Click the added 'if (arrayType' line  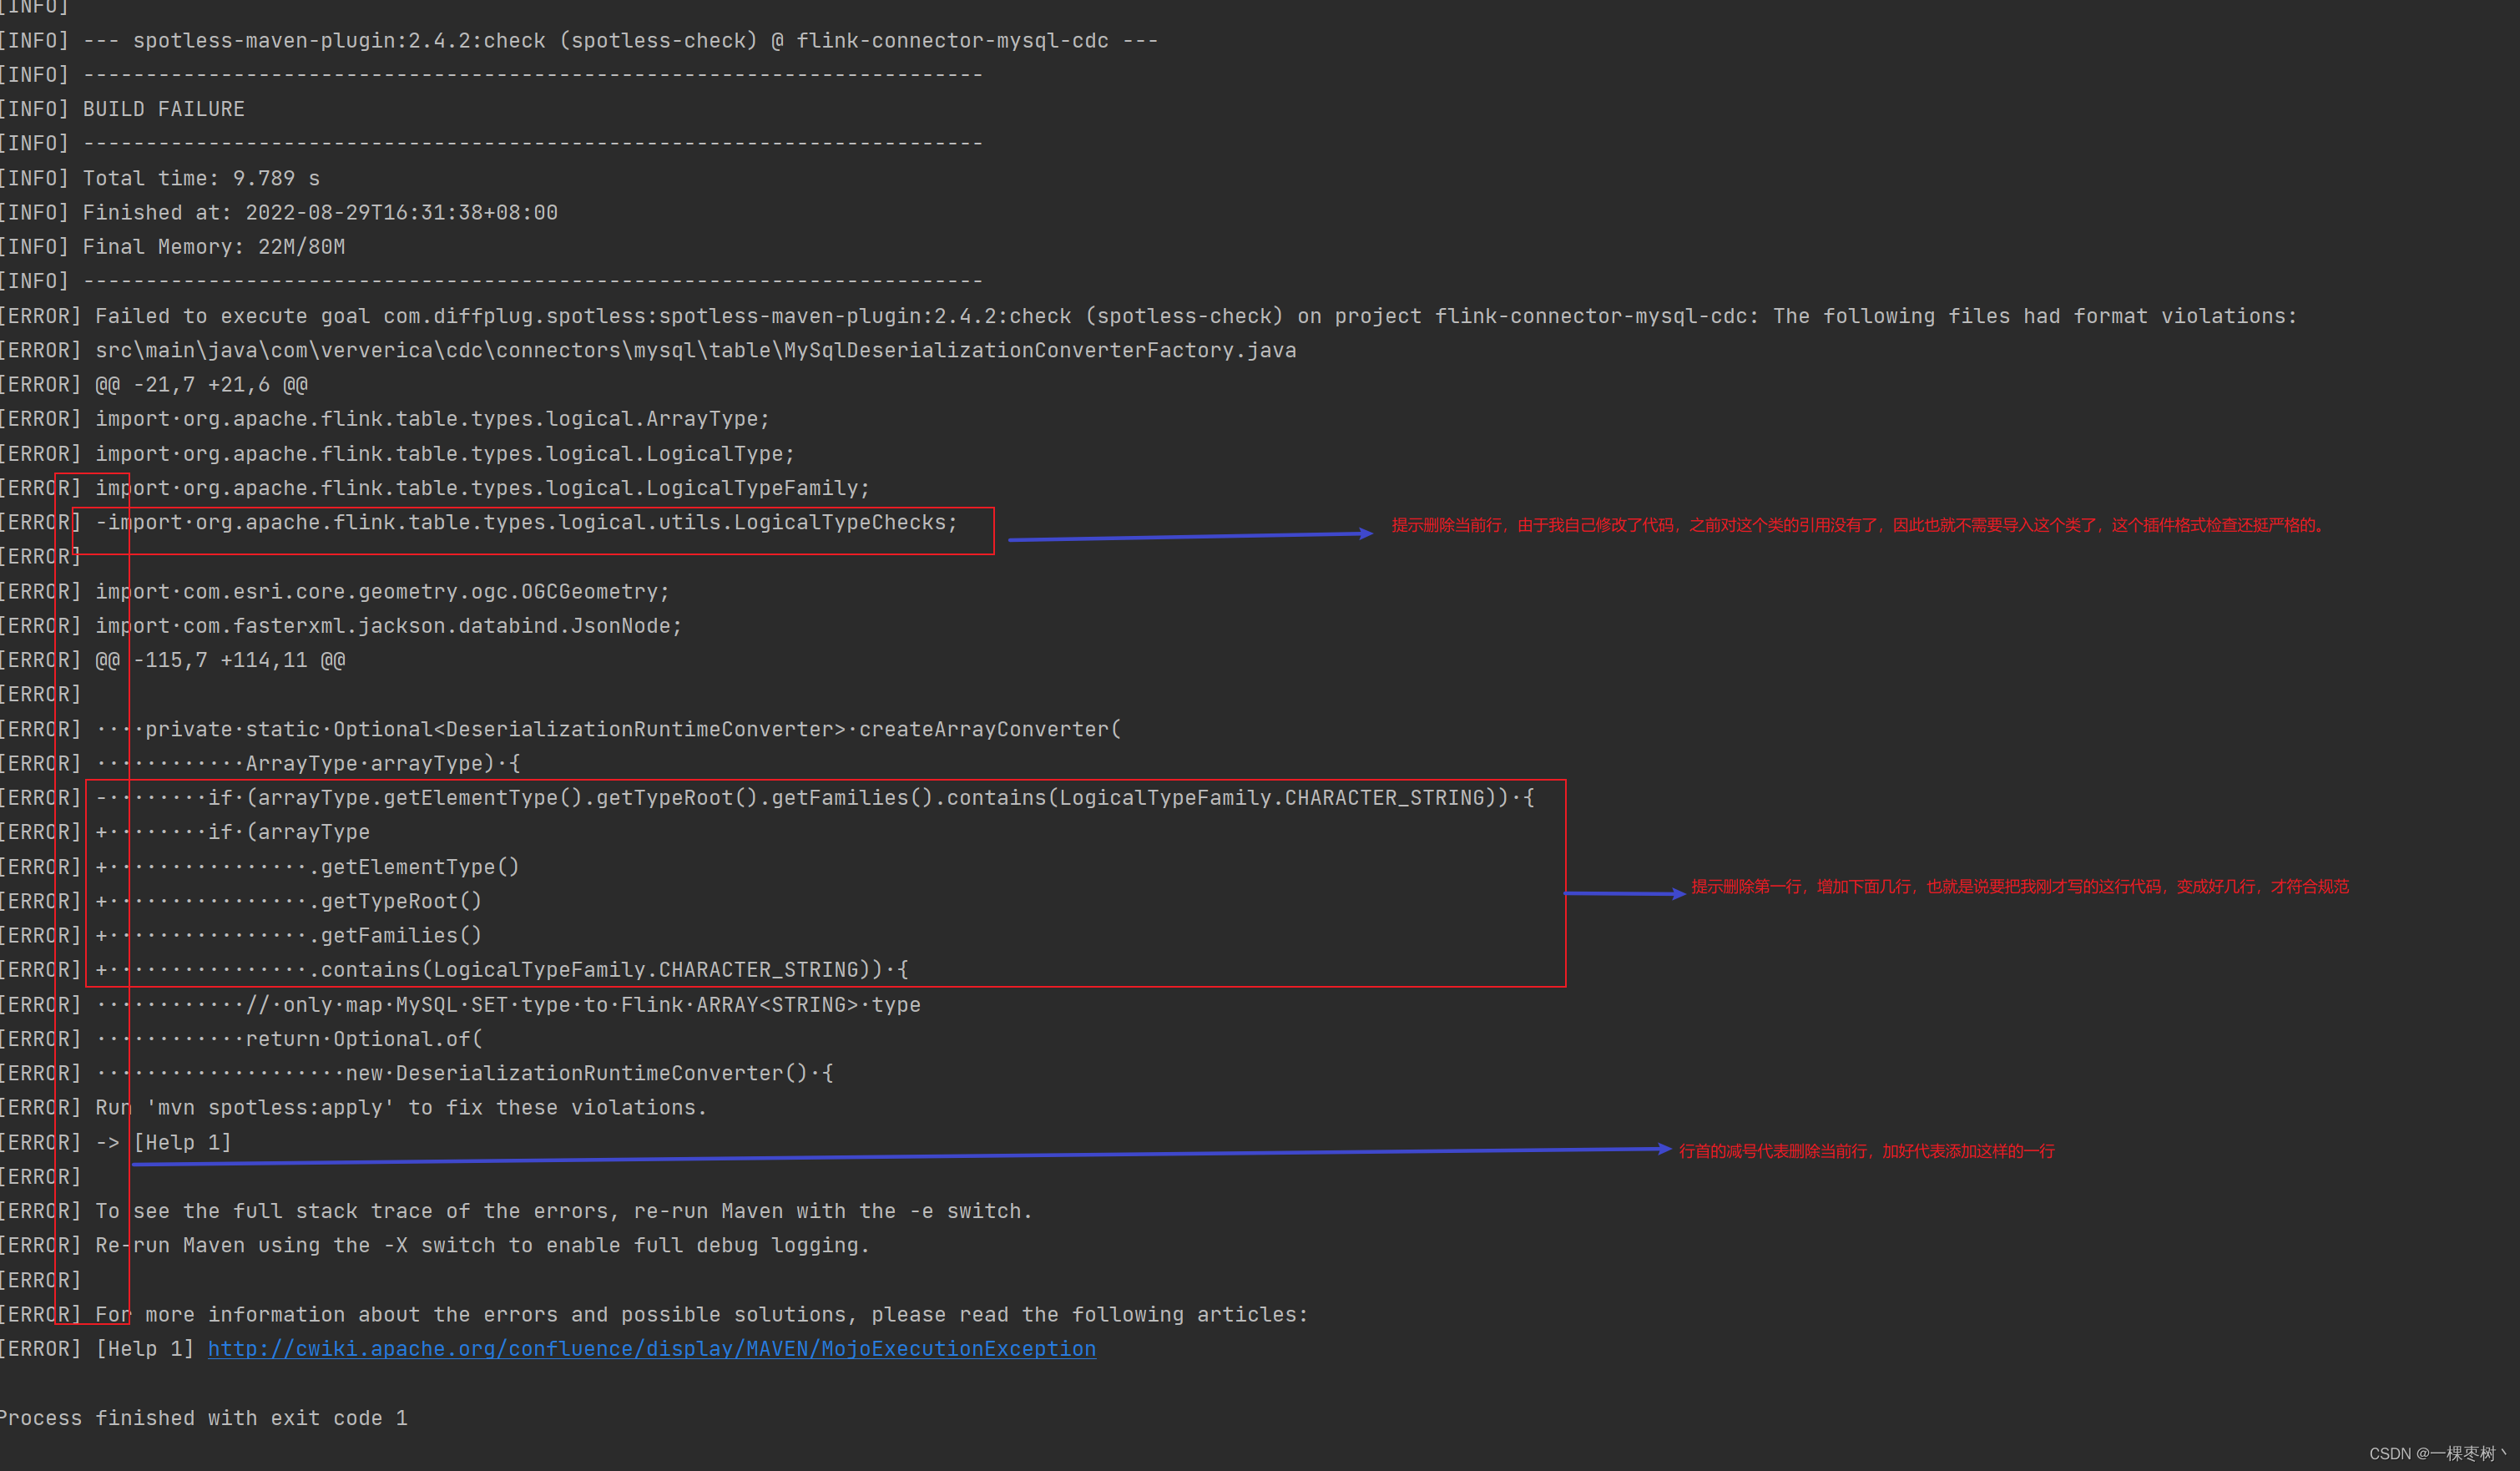click(185, 832)
